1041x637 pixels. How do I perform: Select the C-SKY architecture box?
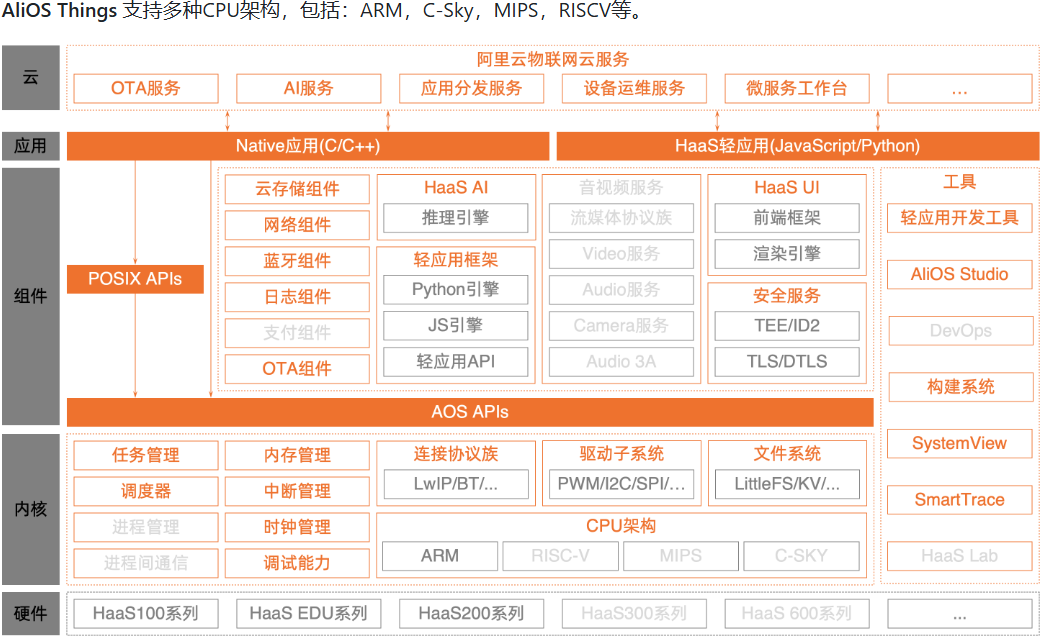(801, 556)
